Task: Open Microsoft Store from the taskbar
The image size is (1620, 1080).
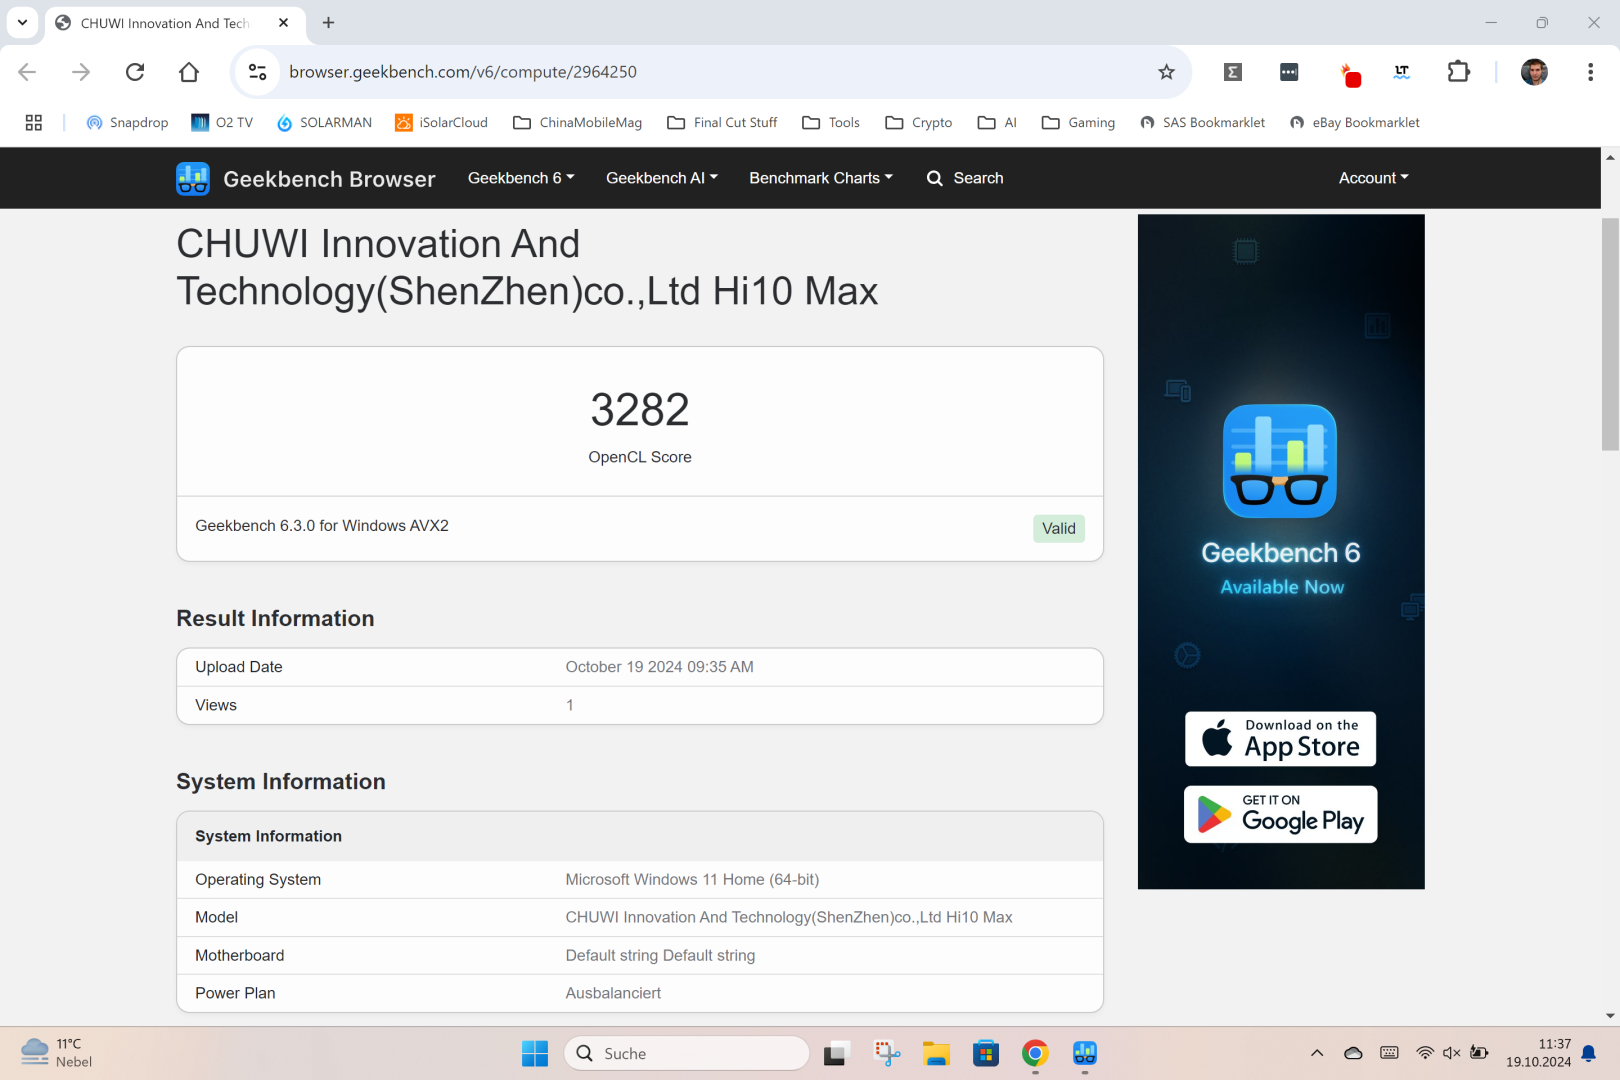Action: (x=986, y=1053)
